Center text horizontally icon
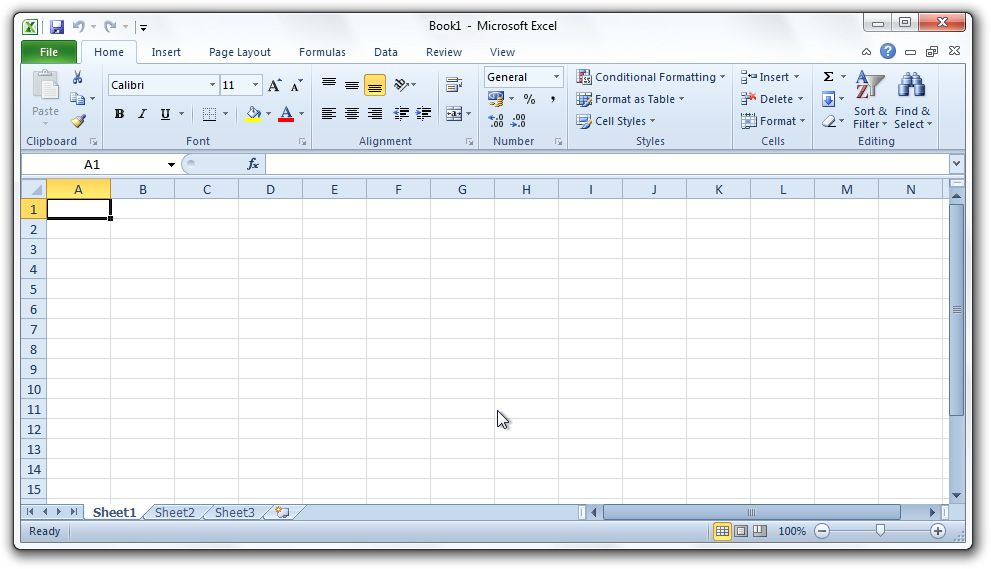The height and width of the screenshot is (569, 991). coord(352,114)
